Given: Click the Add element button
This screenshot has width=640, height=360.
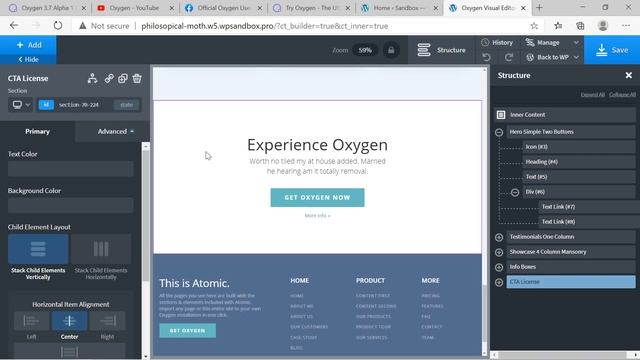Looking at the screenshot, I should (x=28, y=45).
